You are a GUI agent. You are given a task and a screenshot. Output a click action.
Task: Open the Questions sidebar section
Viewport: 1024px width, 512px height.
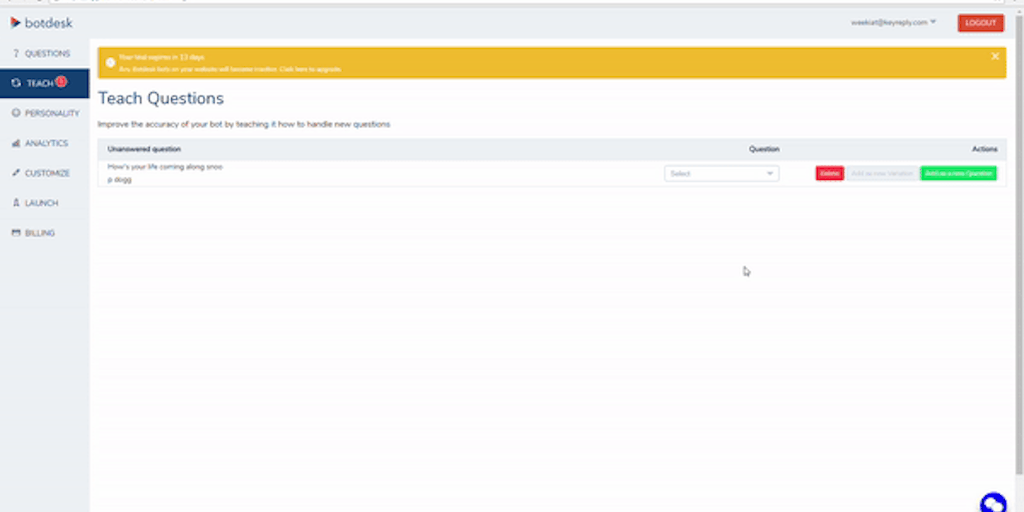click(44, 54)
